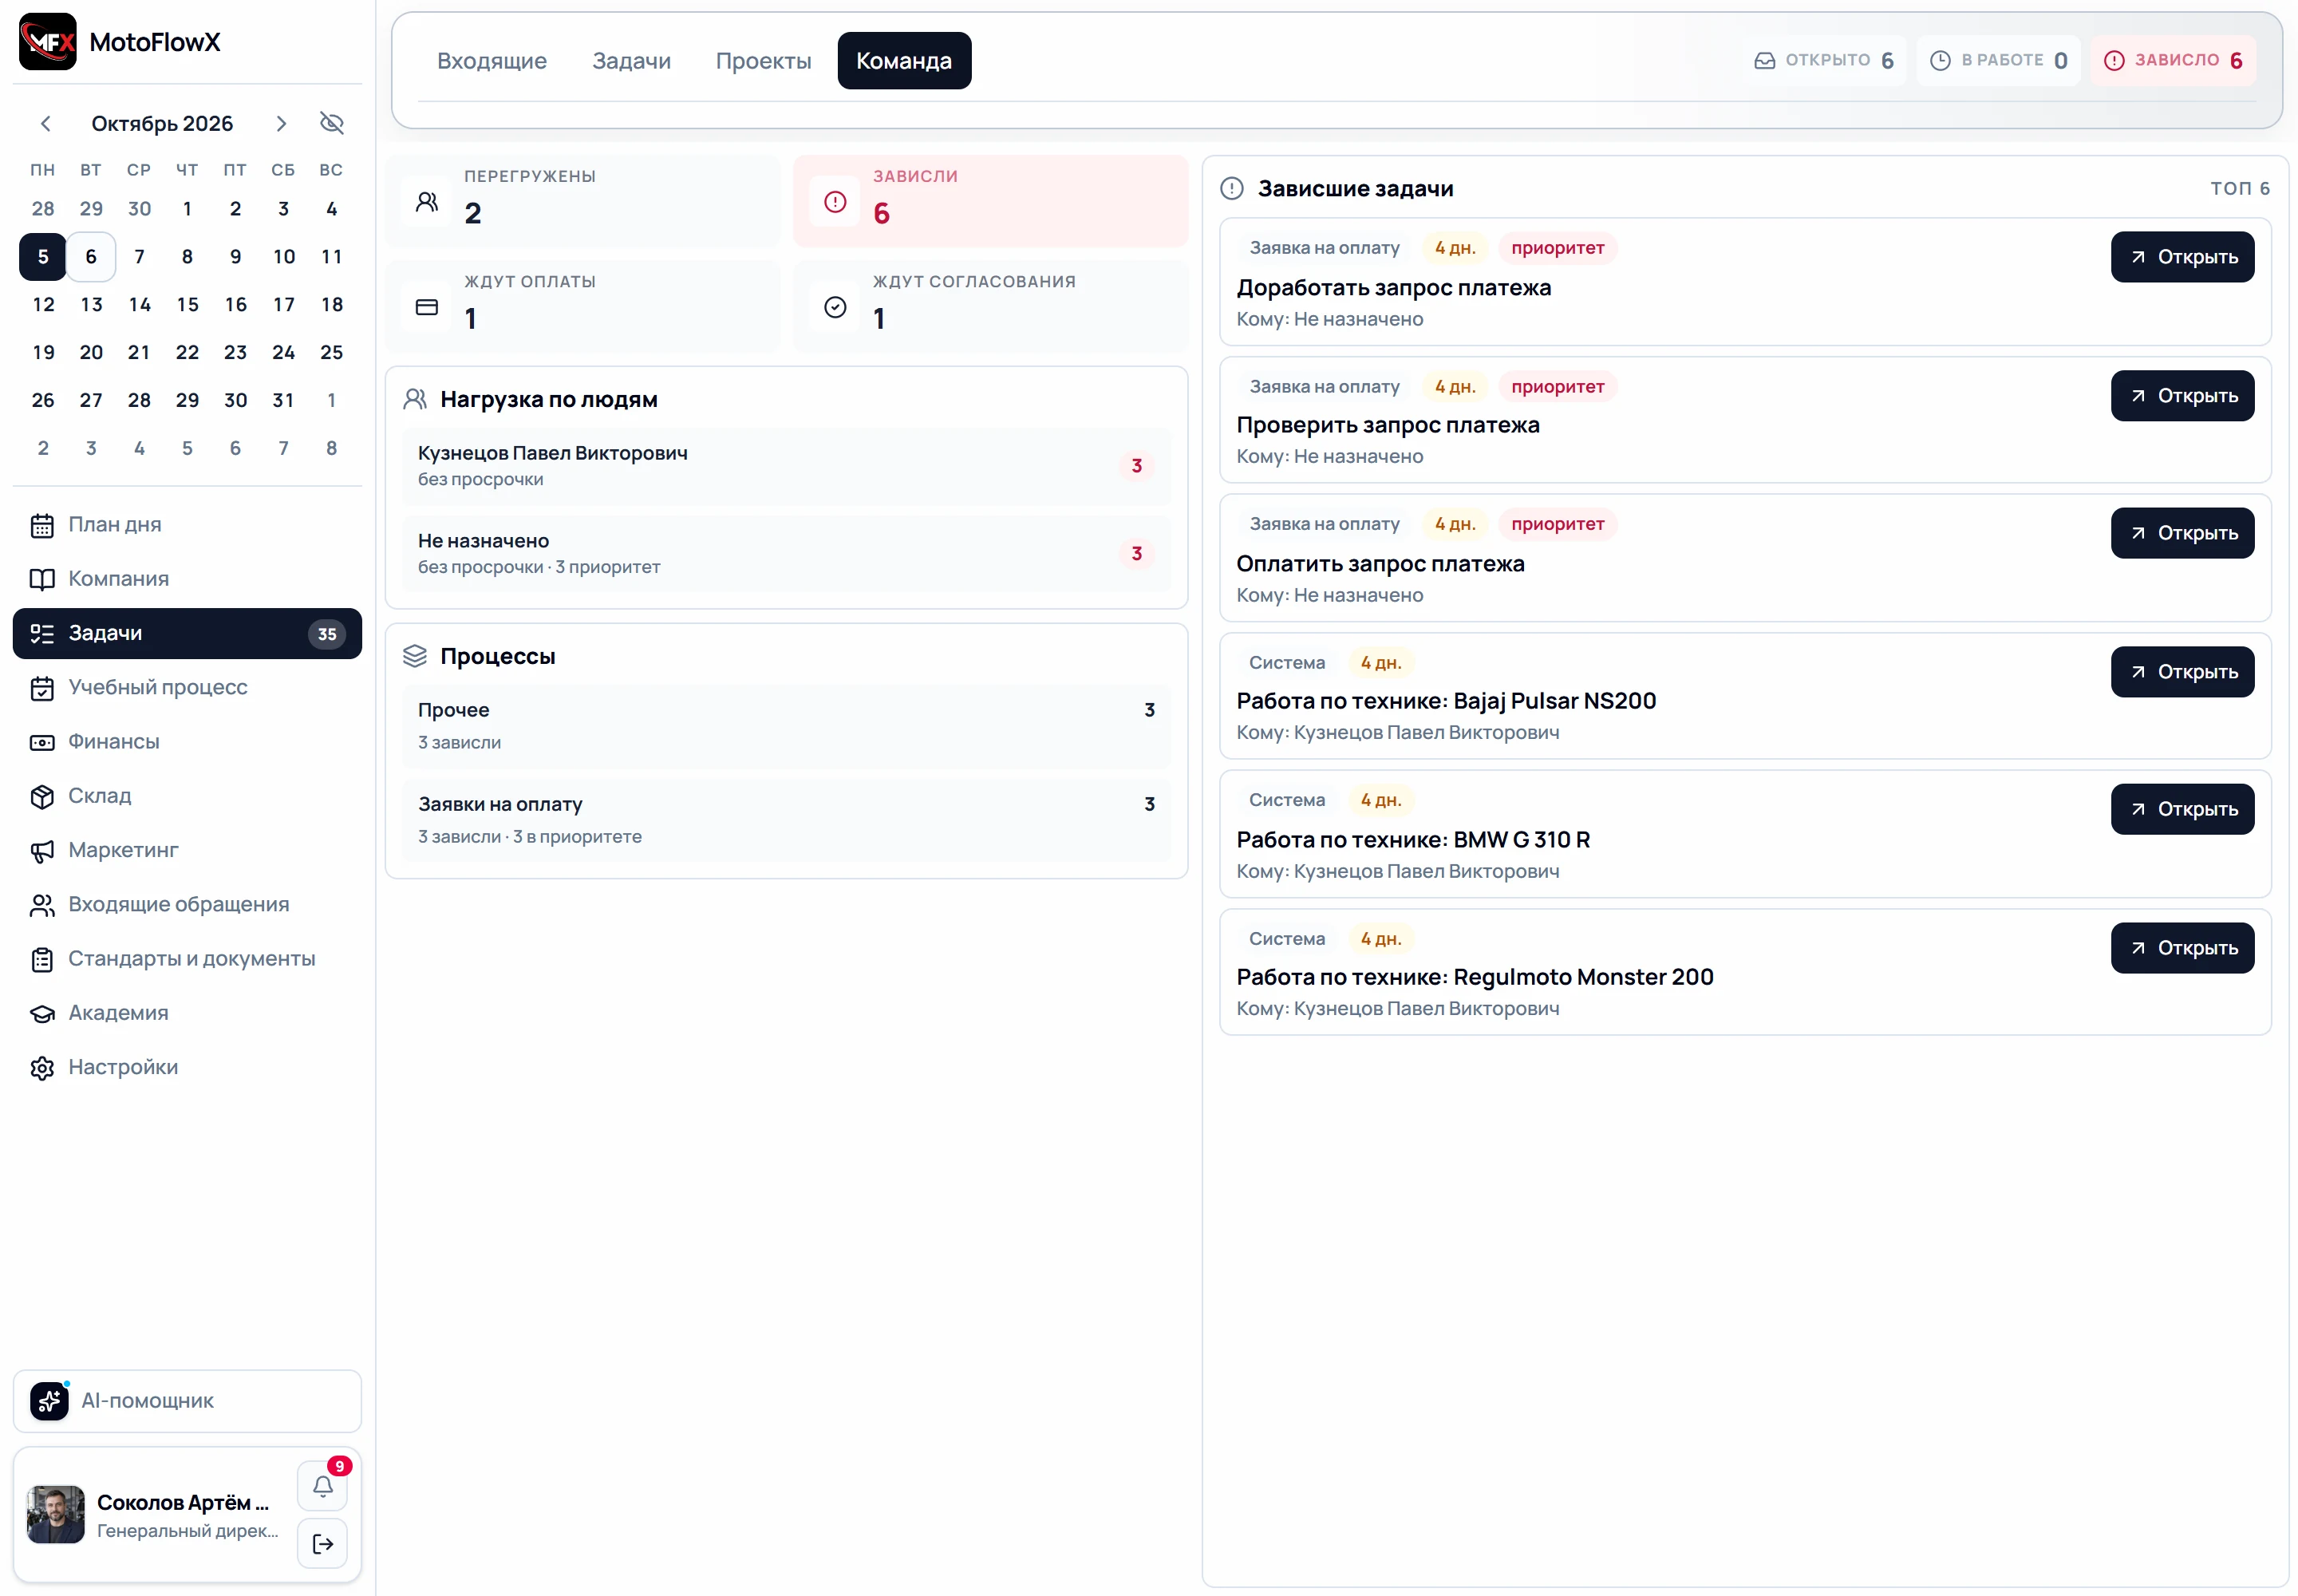Screen dimensions: 2298x1596
Task: Click the В работе 0 status chip
Action: (x=1998, y=61)
